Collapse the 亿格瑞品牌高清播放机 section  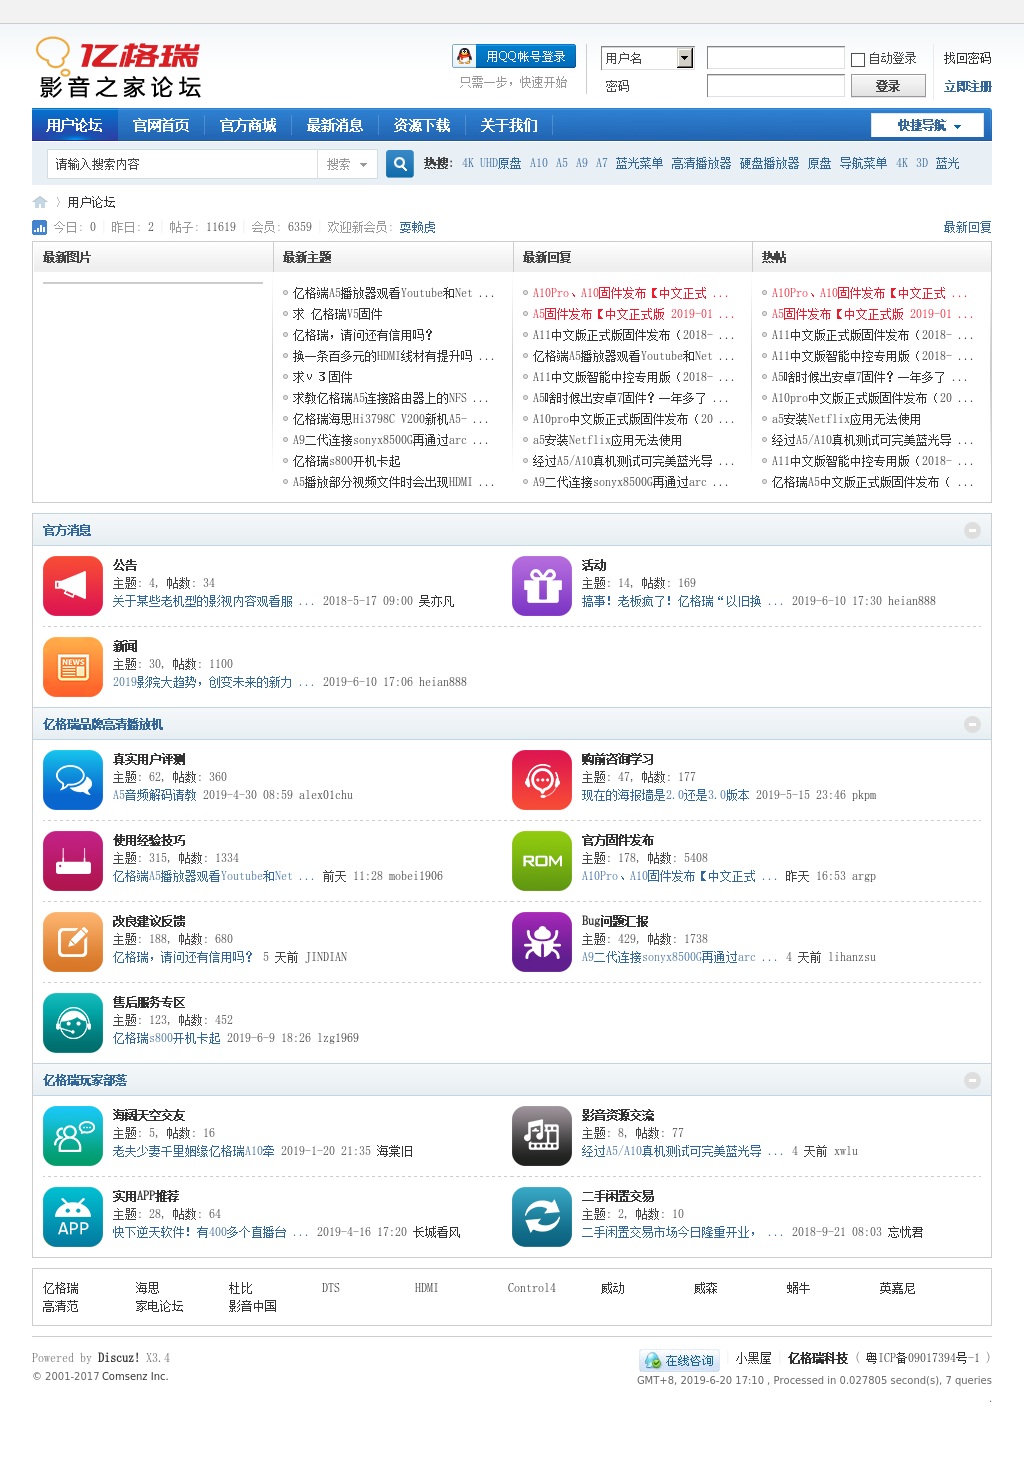pos(972,724)
